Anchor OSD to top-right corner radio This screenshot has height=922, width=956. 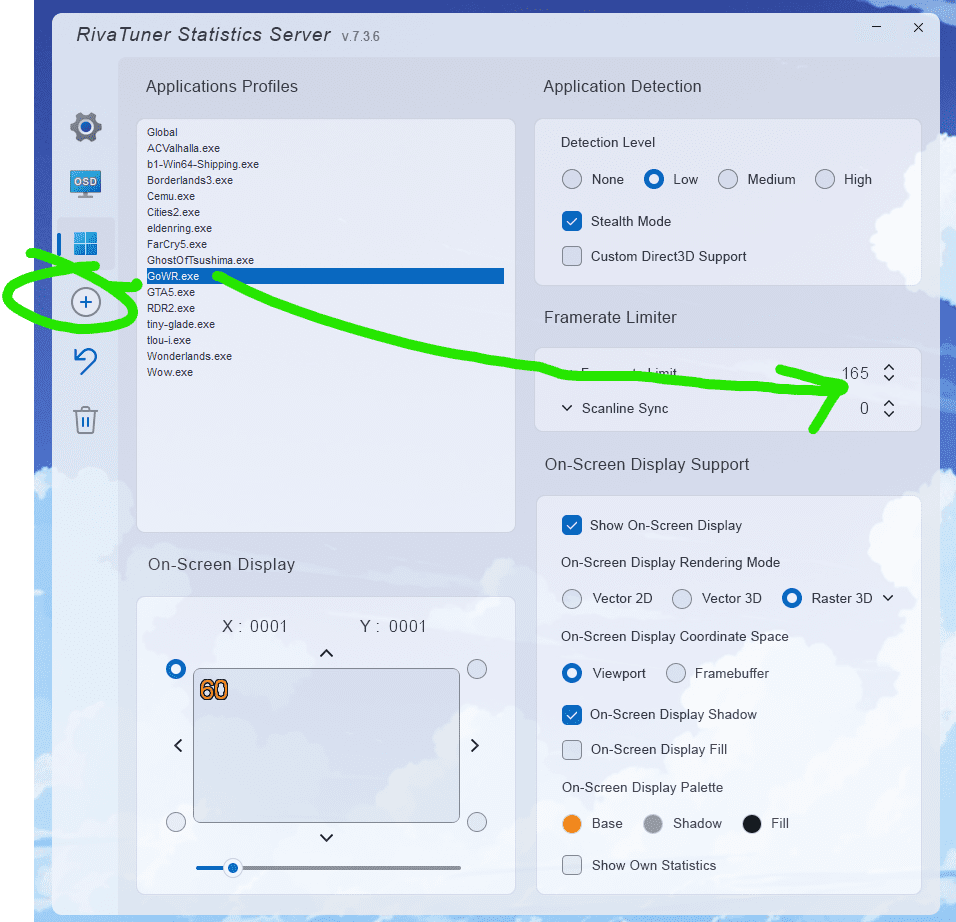point(477,669)
